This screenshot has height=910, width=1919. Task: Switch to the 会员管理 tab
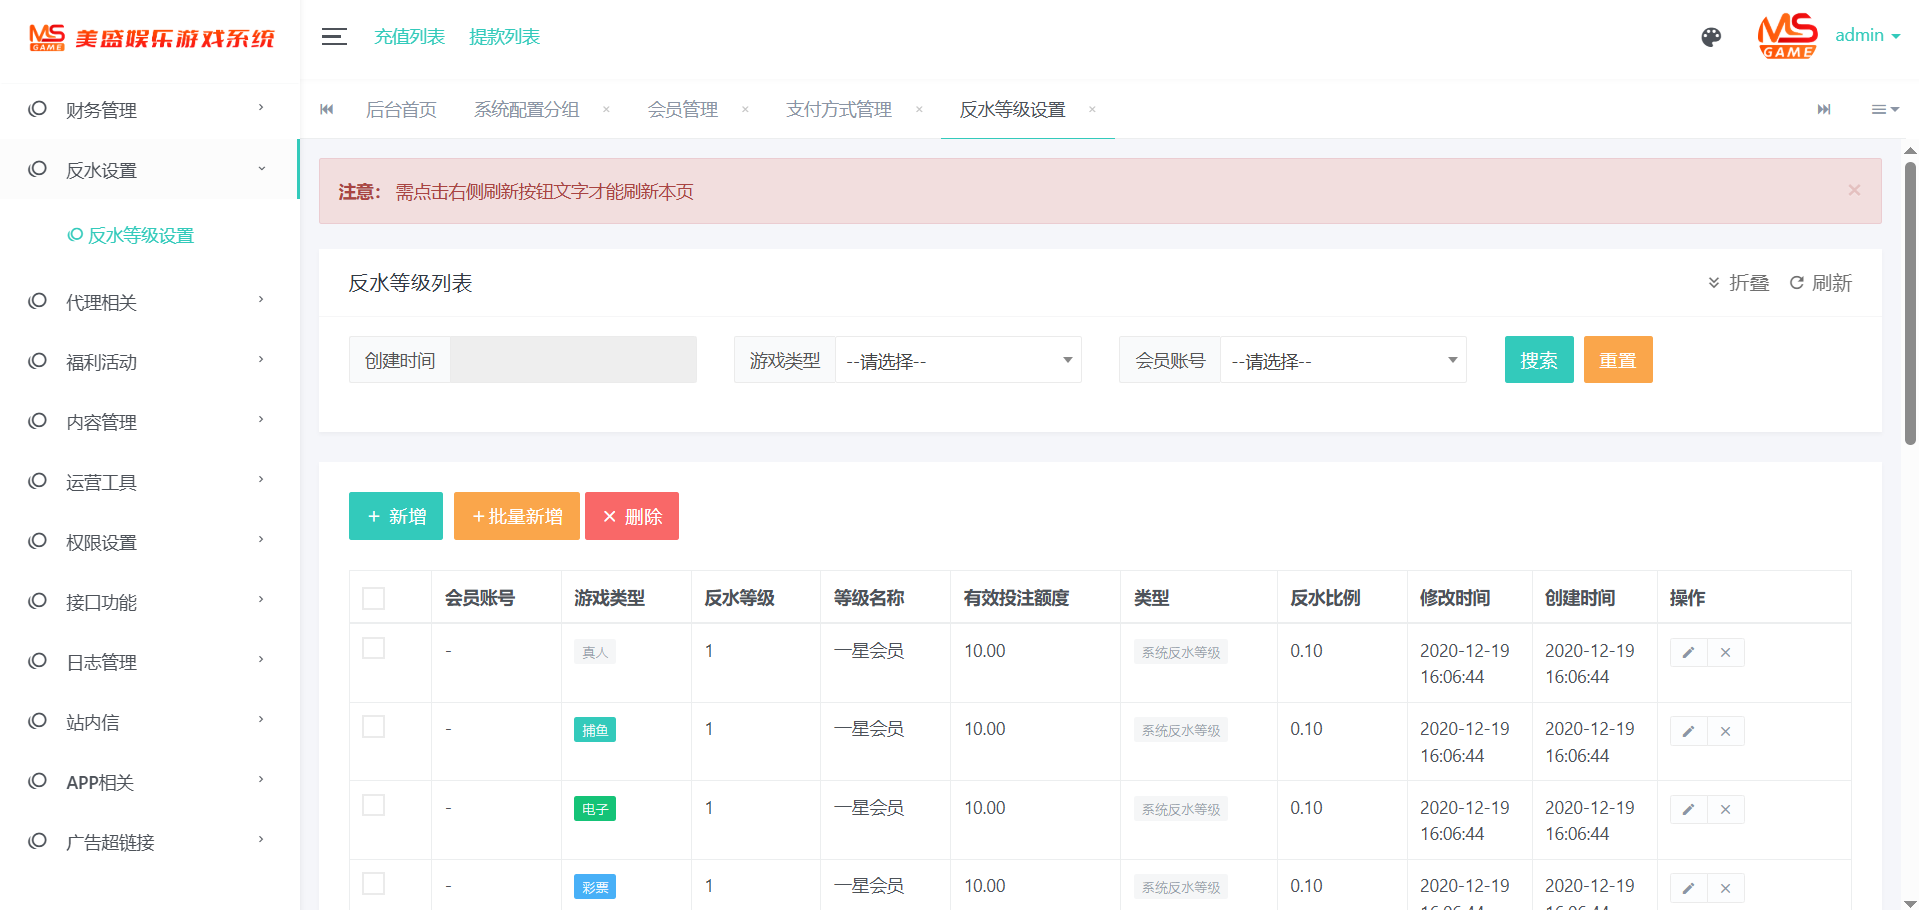(682, 110)
